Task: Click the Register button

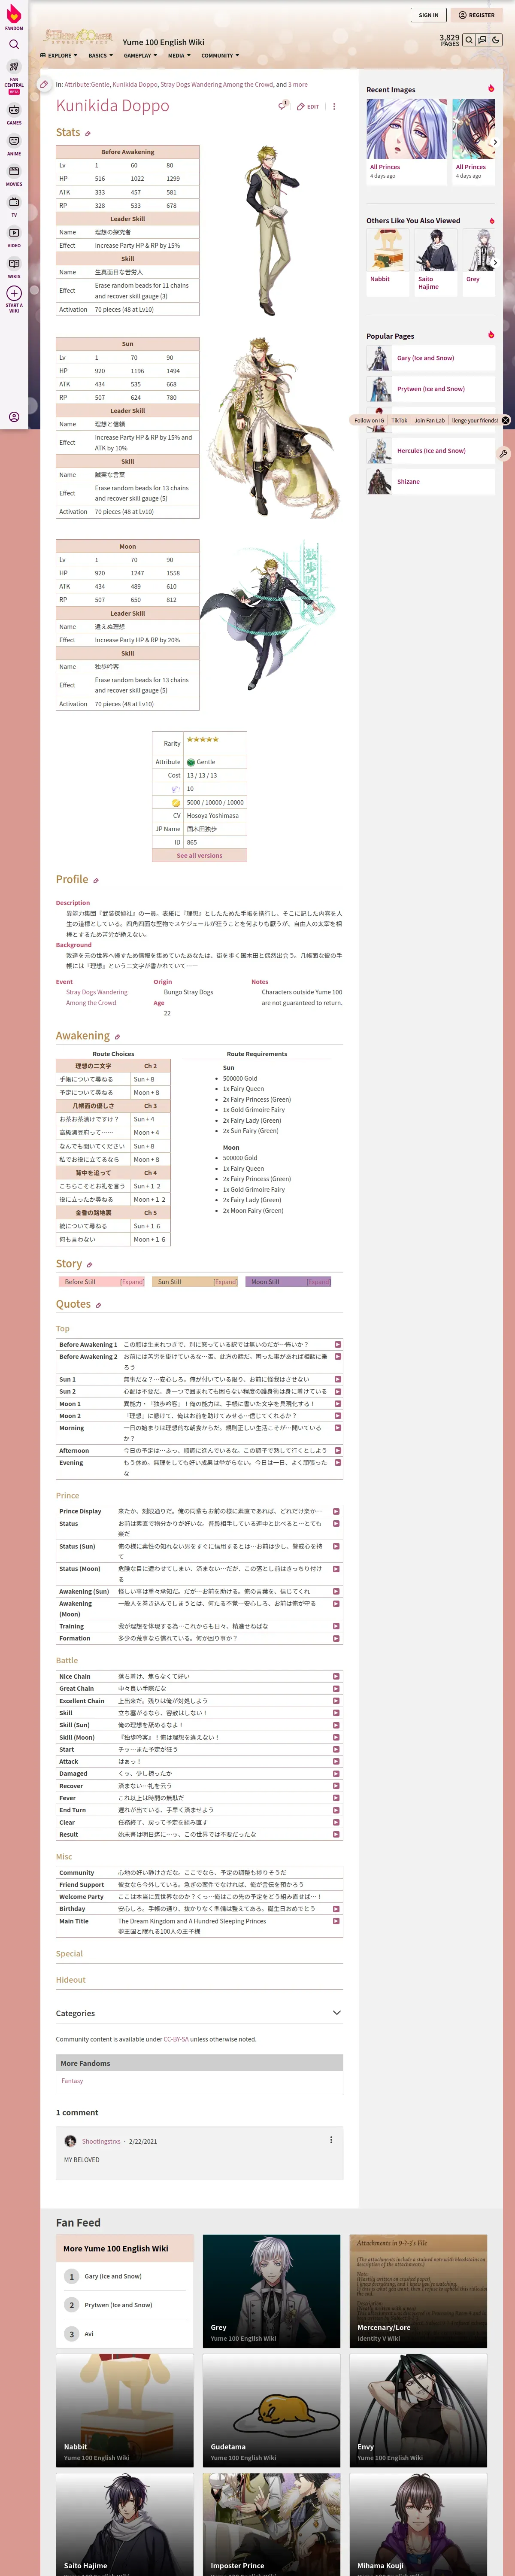Action: pos(477,15)
